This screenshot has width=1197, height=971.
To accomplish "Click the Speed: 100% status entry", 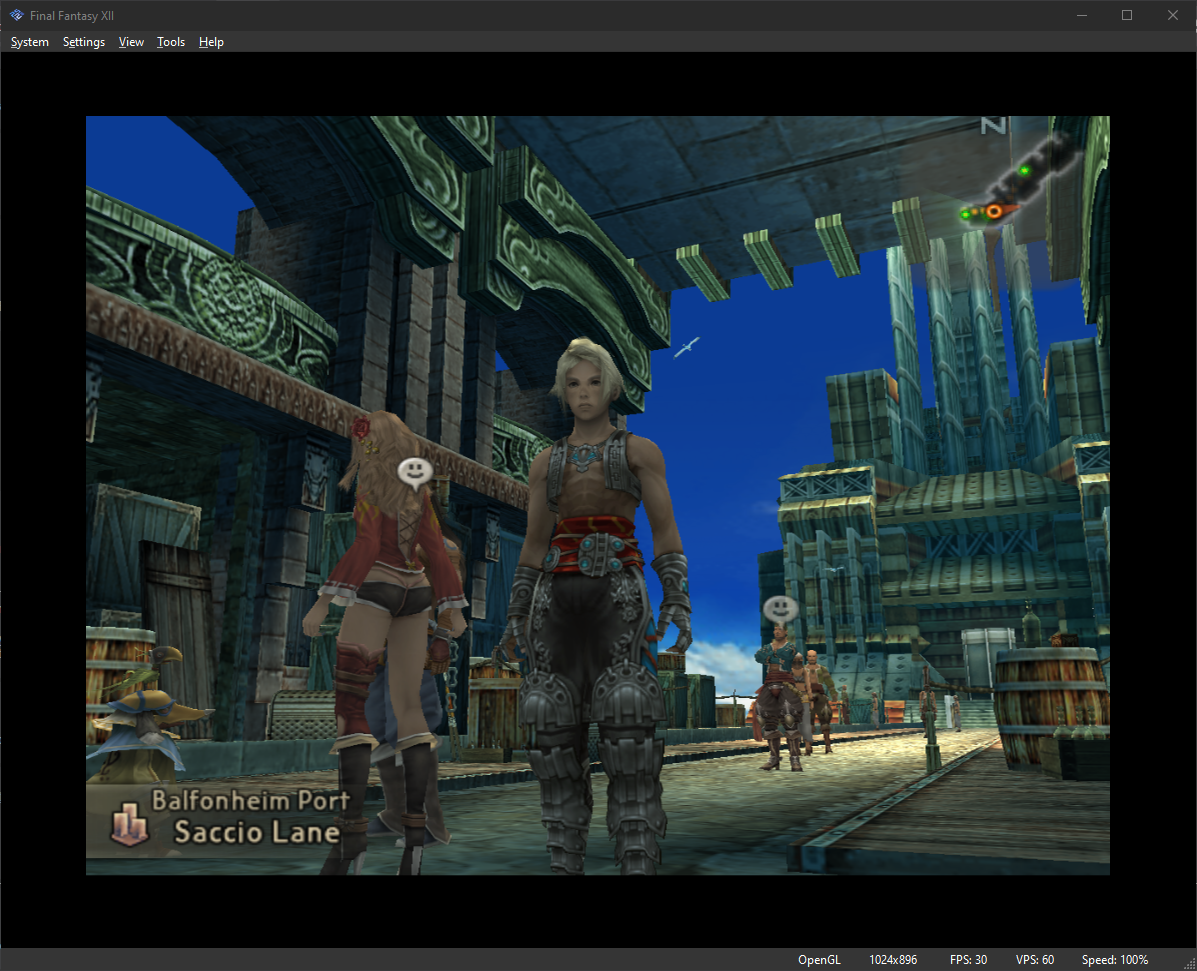I will (x=1115, y=960).
